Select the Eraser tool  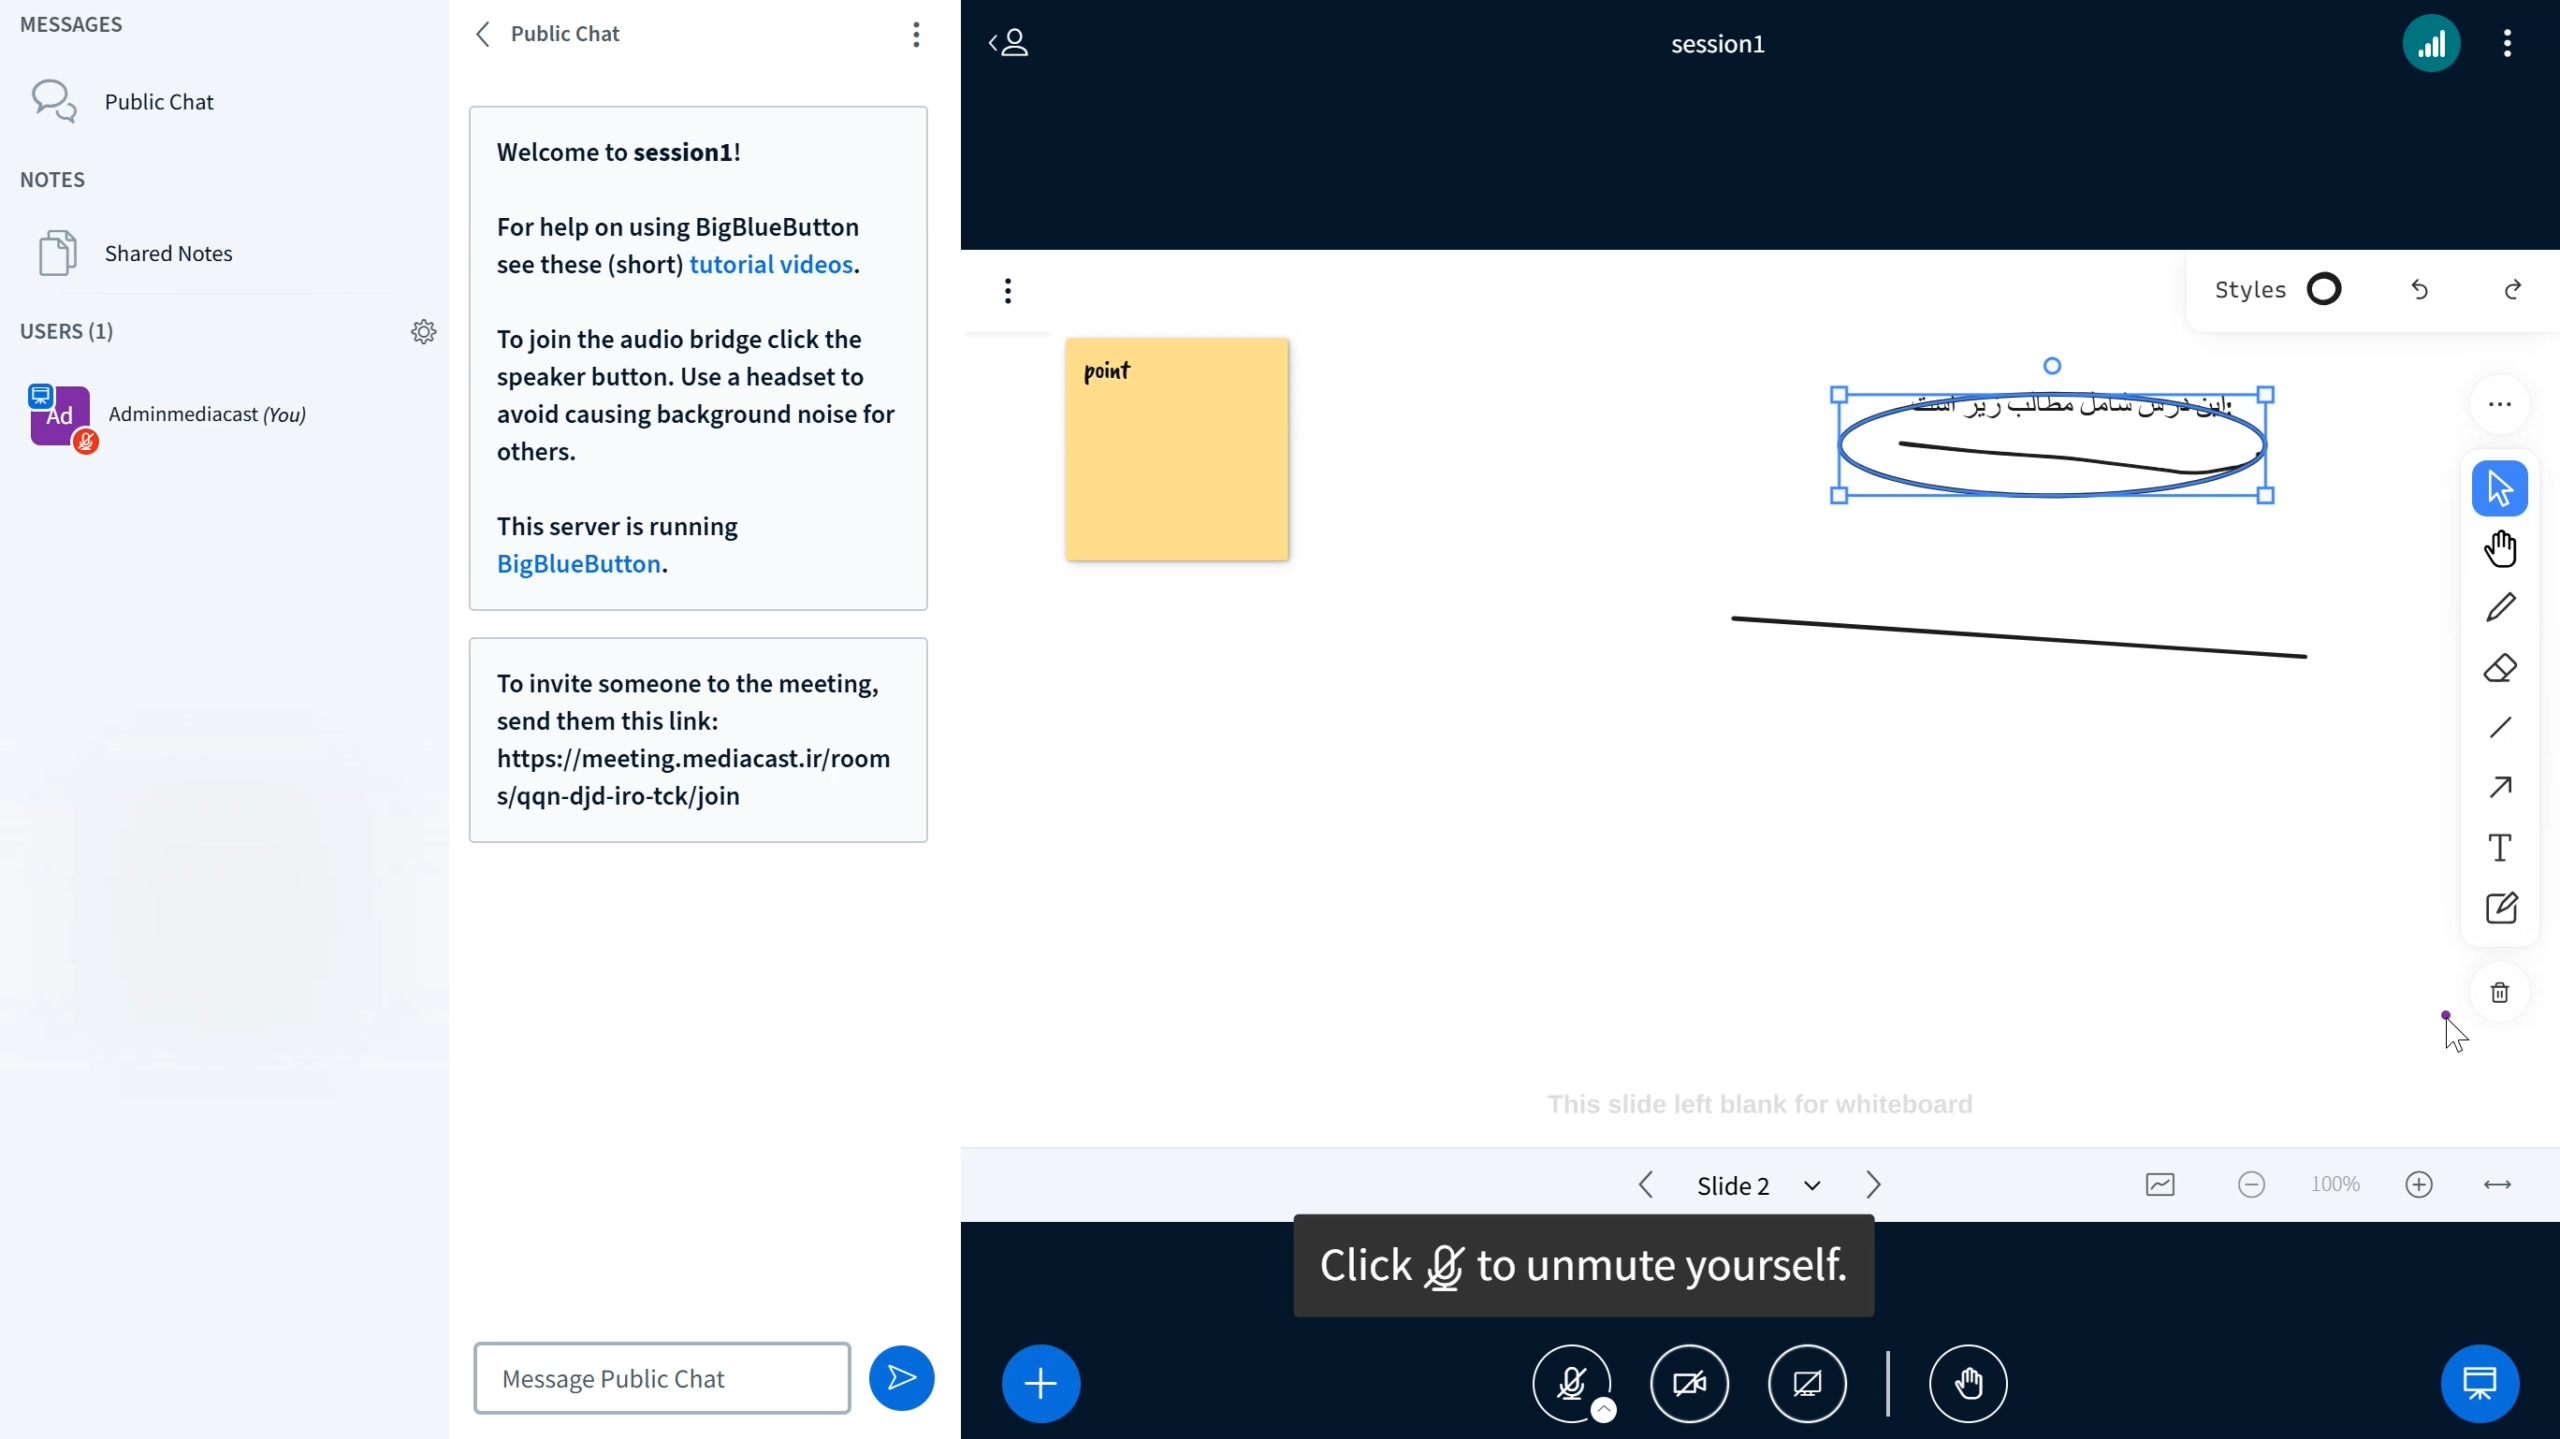coord(2500,668)
